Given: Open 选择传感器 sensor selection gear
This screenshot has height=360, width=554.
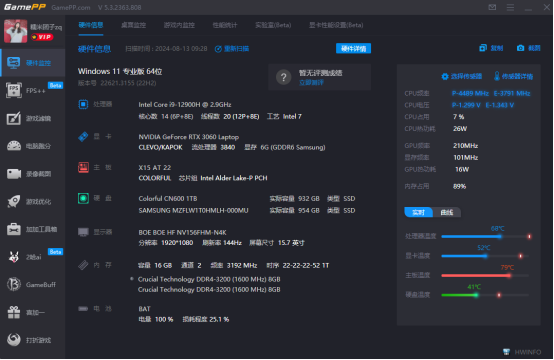Looking at the screenshot, I should pyautogui.click(x=461, y=76).
